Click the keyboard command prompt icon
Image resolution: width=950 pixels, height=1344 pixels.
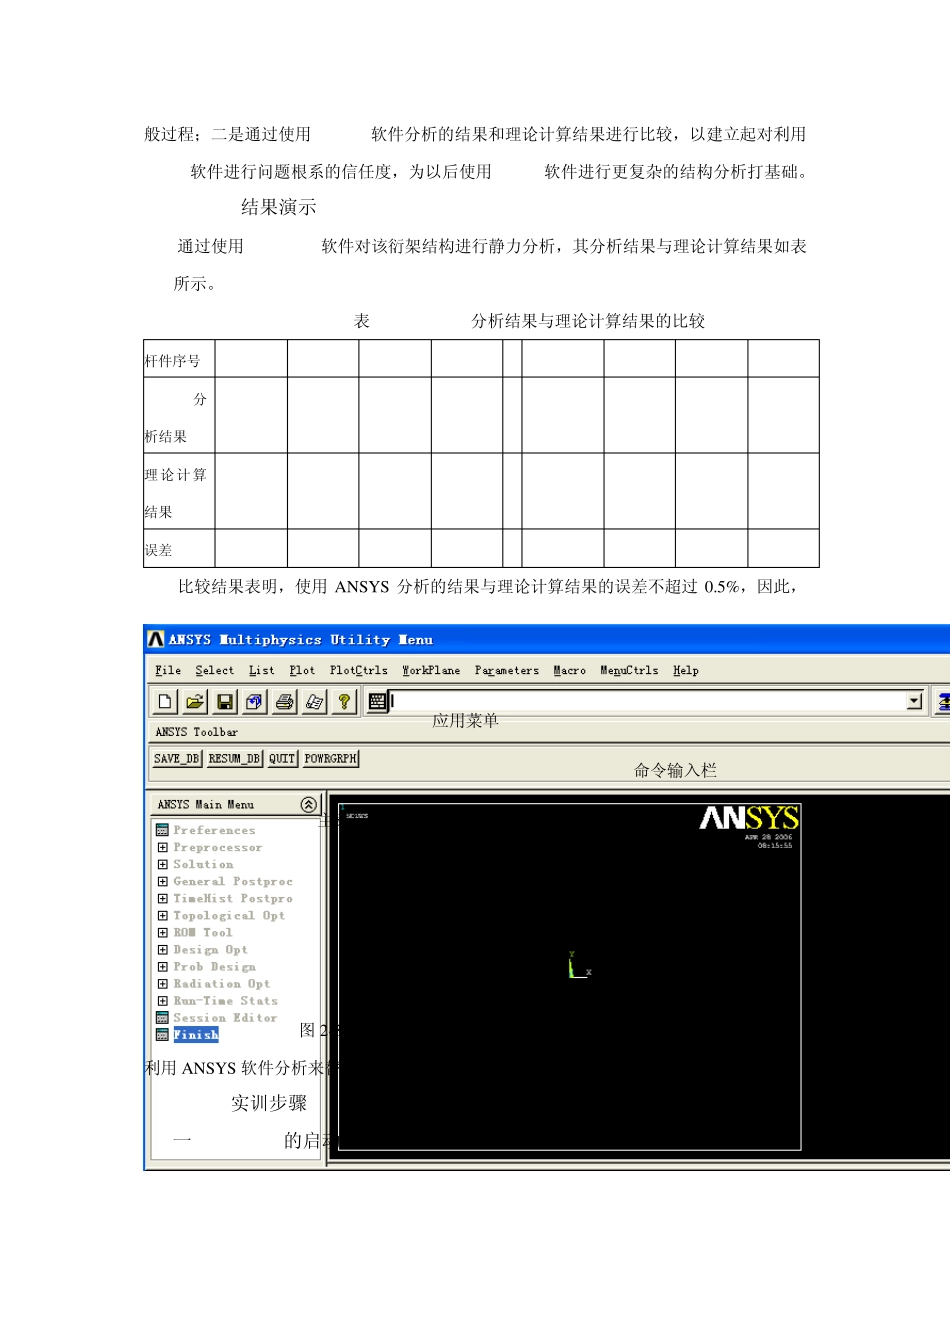[x=377, y=702]
